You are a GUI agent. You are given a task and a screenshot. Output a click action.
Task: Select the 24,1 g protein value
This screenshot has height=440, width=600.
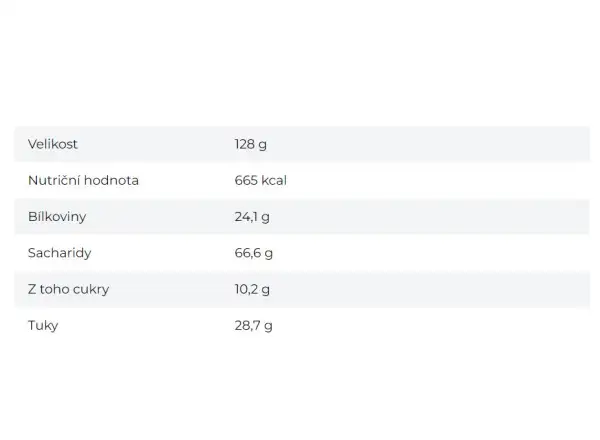(x=252, y=217)
